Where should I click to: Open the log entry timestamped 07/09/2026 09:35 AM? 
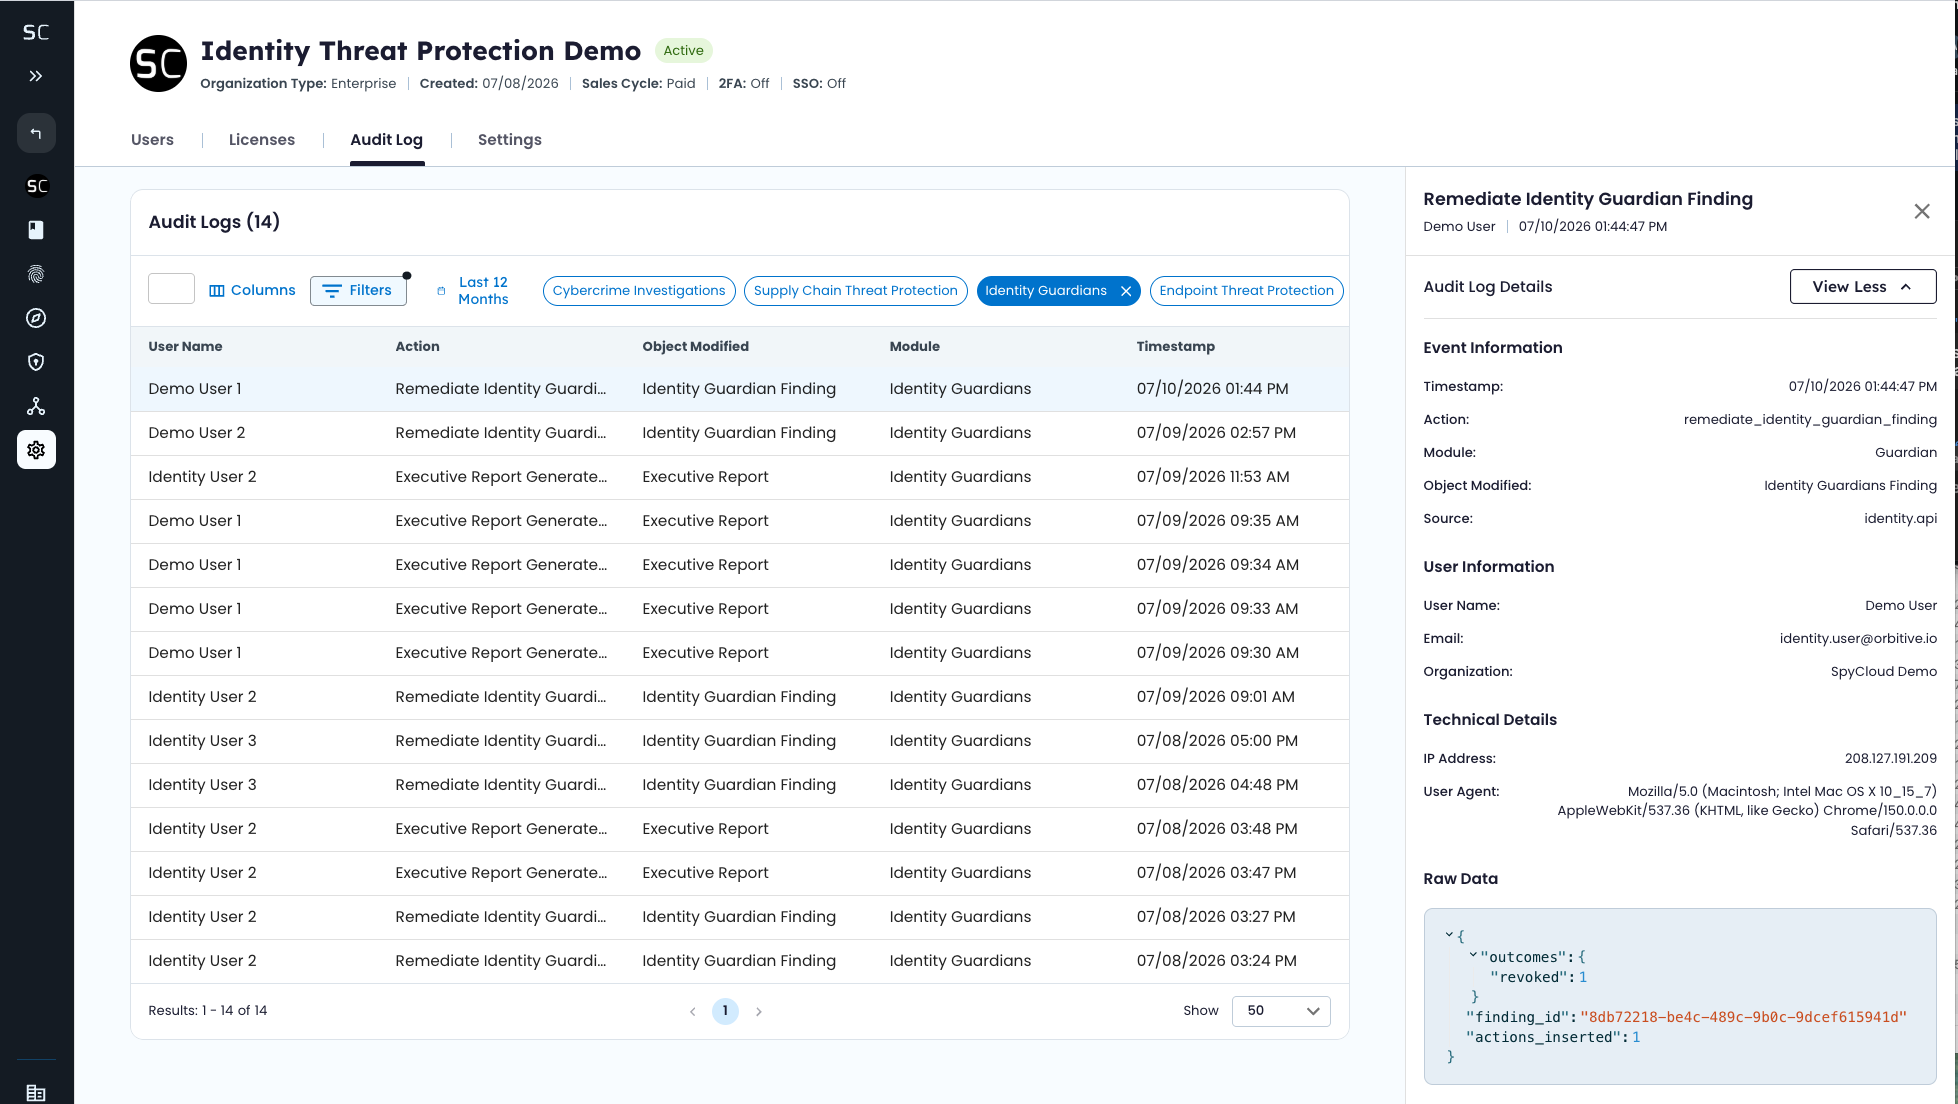740,521
